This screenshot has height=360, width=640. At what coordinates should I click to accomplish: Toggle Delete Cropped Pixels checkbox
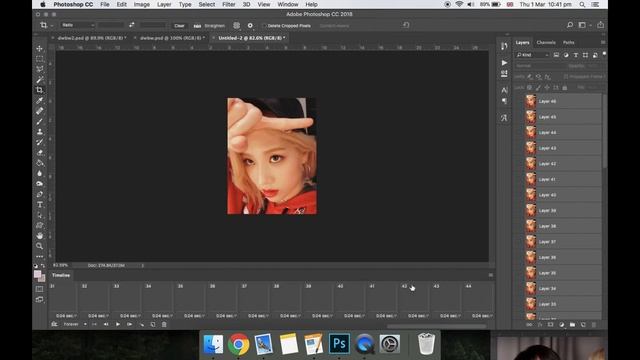pyautogui.click(x=264, y=26)
